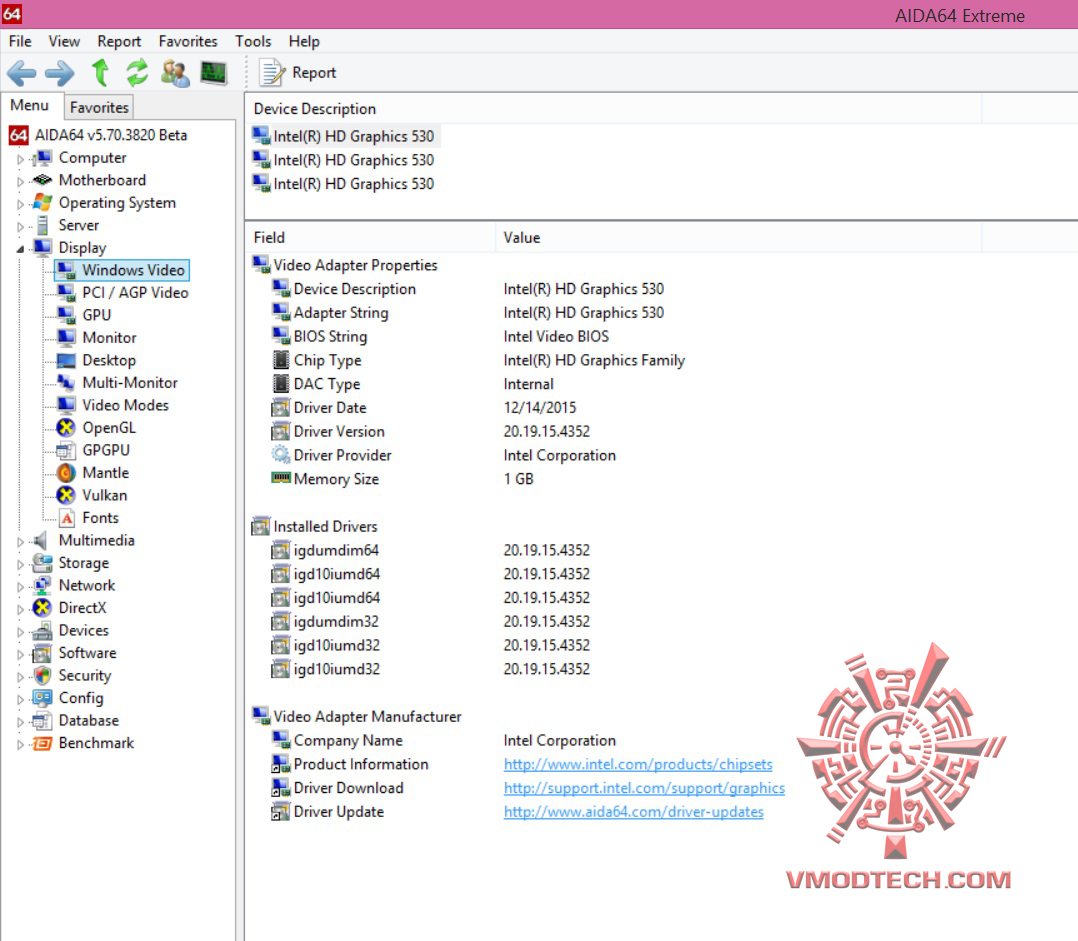Select second Intel(R) HD Graphics 530 device
The width and height of the screenshot is (1078, 941).
tap(343, 160)
